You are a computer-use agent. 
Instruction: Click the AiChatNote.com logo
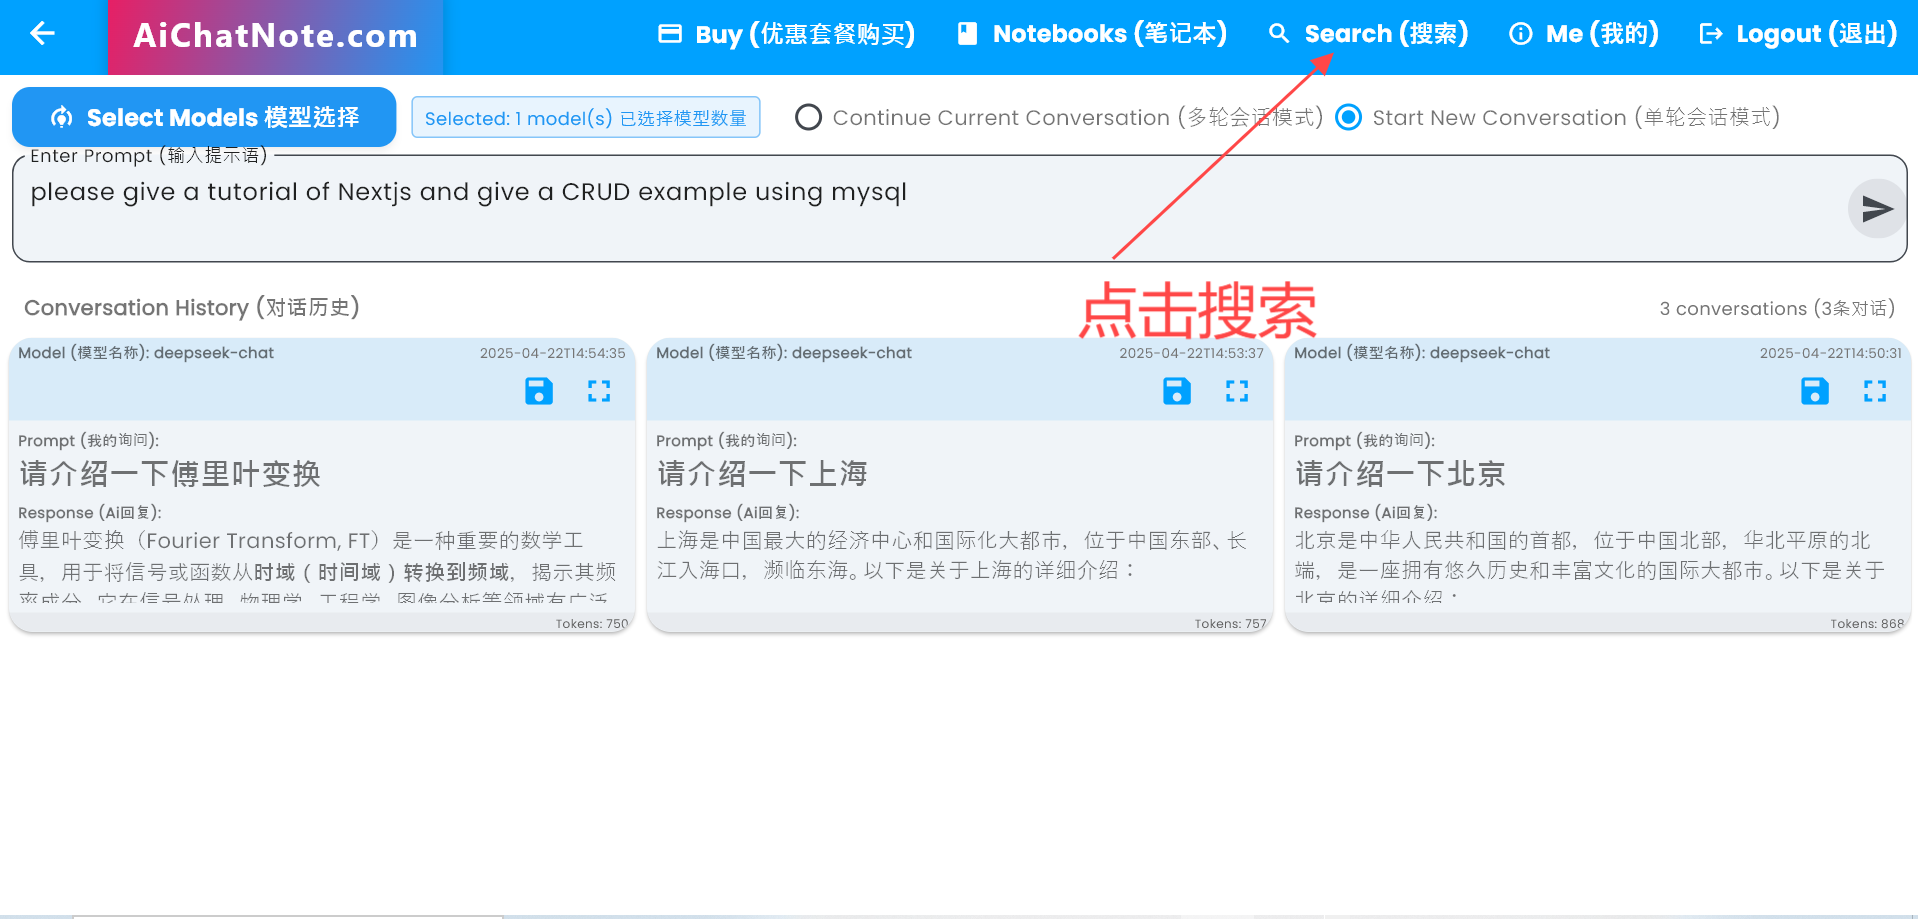[275, 37]
